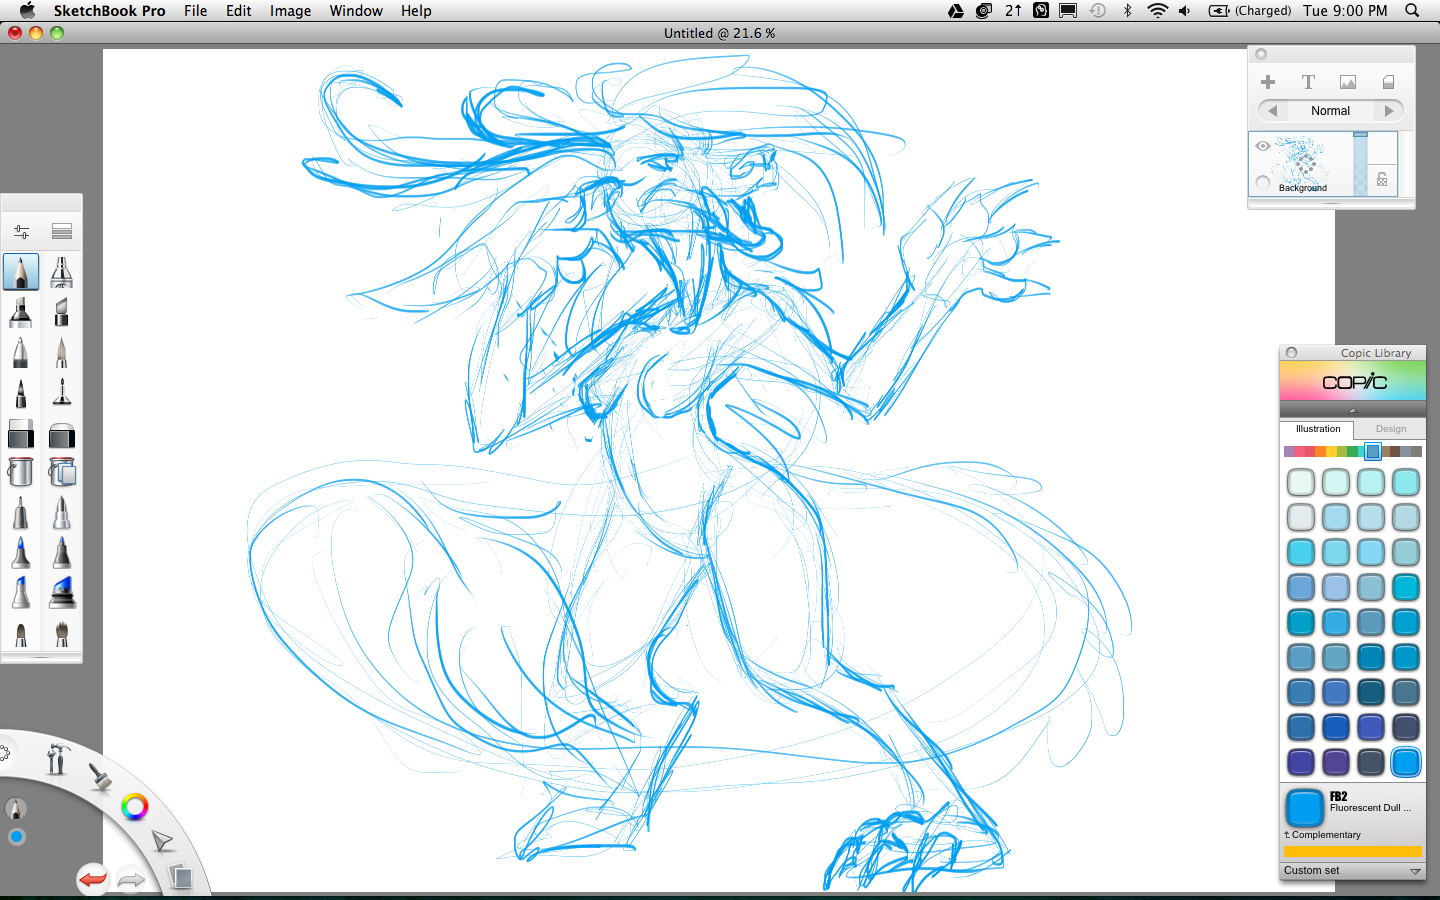Open the SketchBook Pro application menu
This screenshot has width=1440, height=900.
point(110,11)
